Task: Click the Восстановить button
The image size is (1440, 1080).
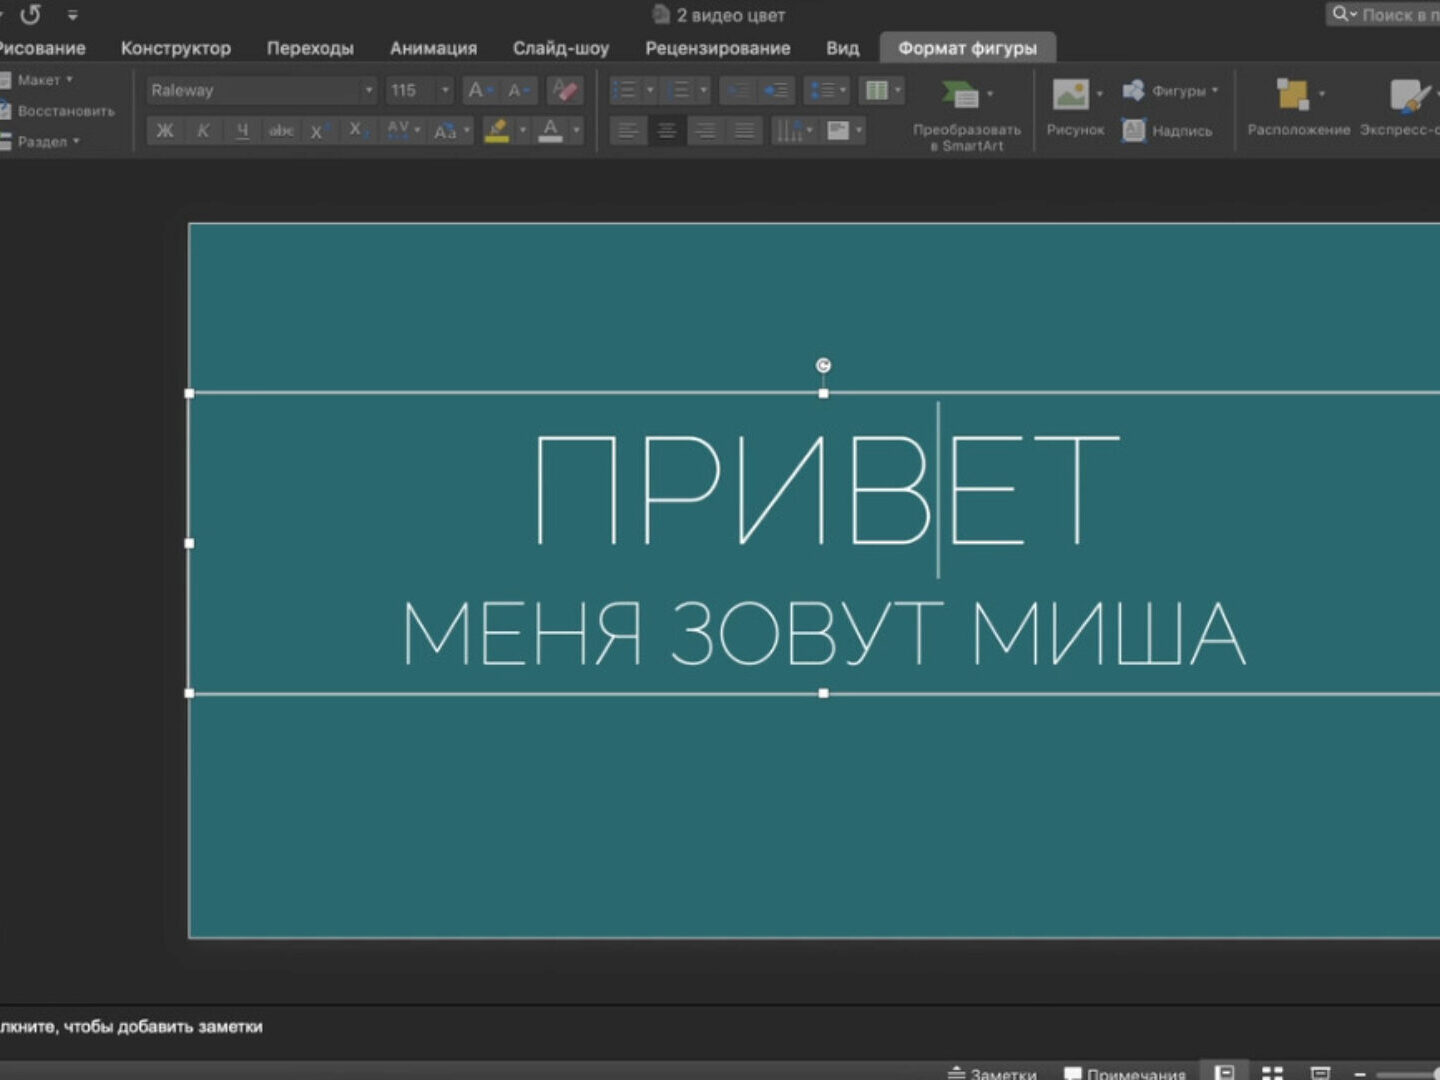Action: (65, 111)
